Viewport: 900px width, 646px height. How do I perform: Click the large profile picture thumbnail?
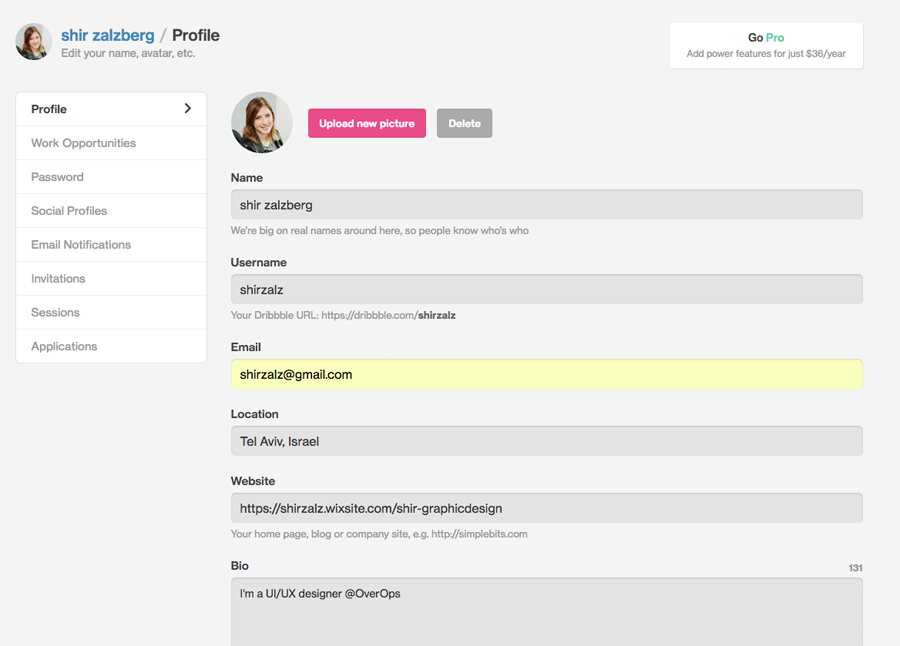[262, 123]
